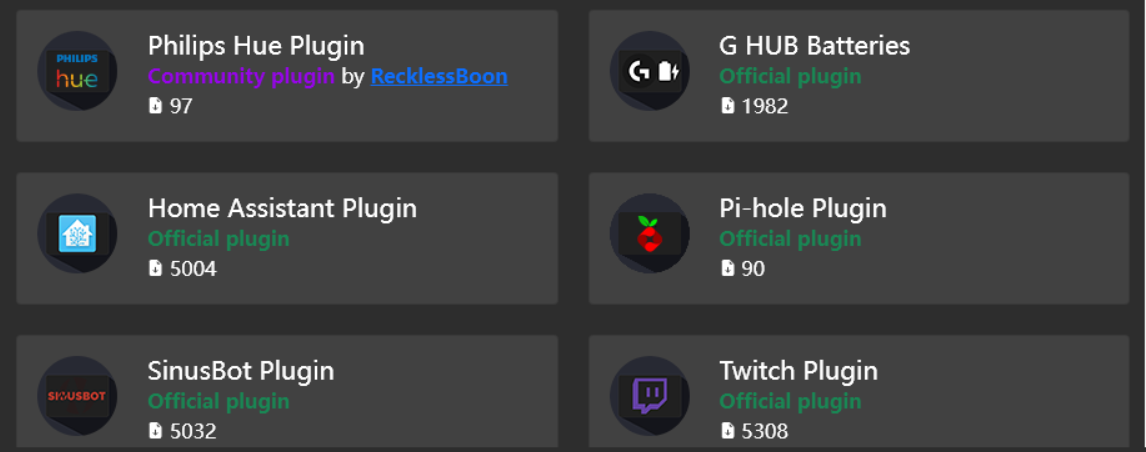Select the Home Assistant Plugin title
1146x452 pixels.
[282, 208]
